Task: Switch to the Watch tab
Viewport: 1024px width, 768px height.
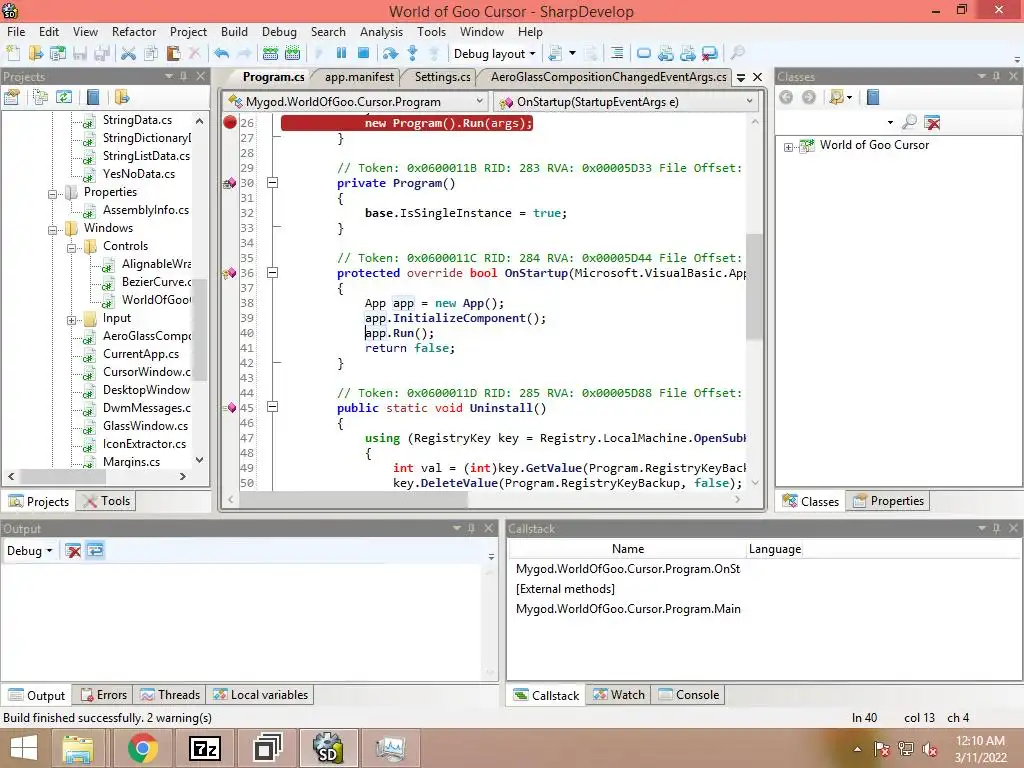Action: (619, 695)
